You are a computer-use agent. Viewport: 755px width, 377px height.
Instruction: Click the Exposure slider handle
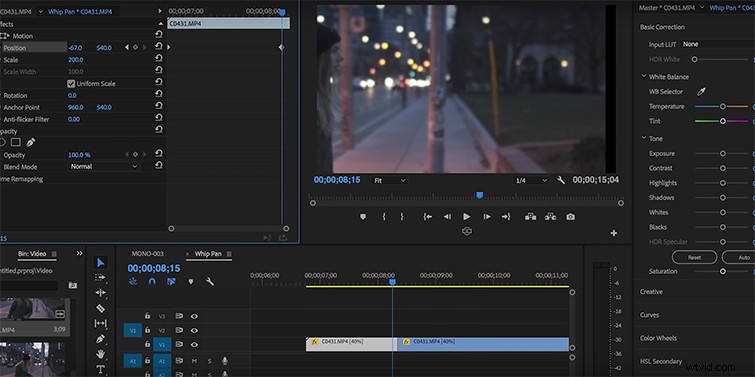[723, 154]
